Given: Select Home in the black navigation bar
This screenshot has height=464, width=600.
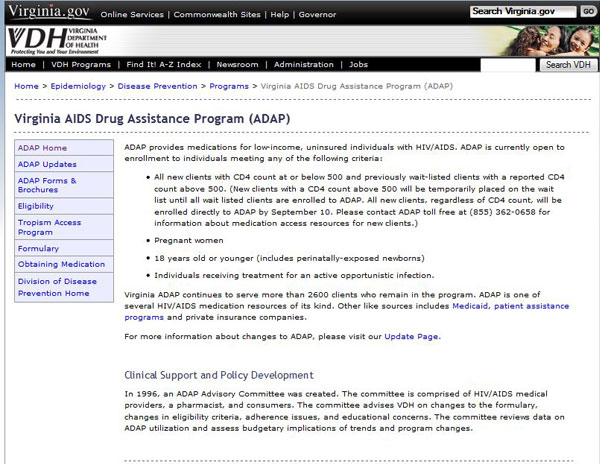Looking at the screenshot, I should 23,65.
